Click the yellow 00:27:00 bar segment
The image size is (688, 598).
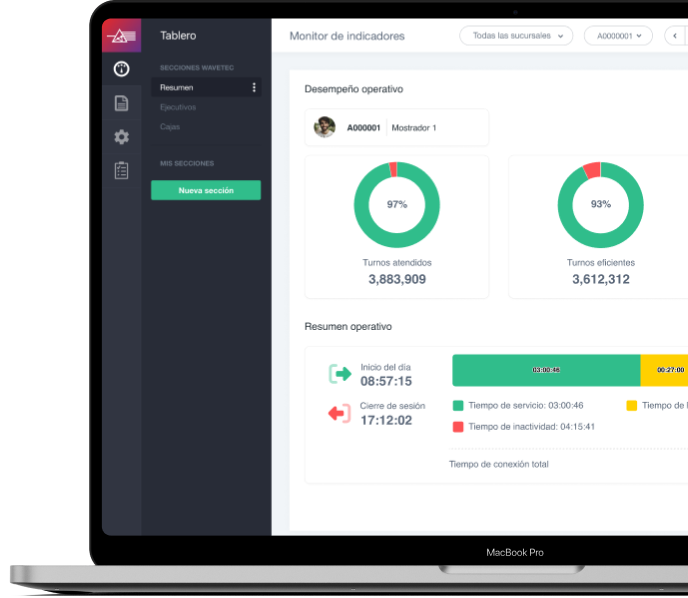[666, 370]
